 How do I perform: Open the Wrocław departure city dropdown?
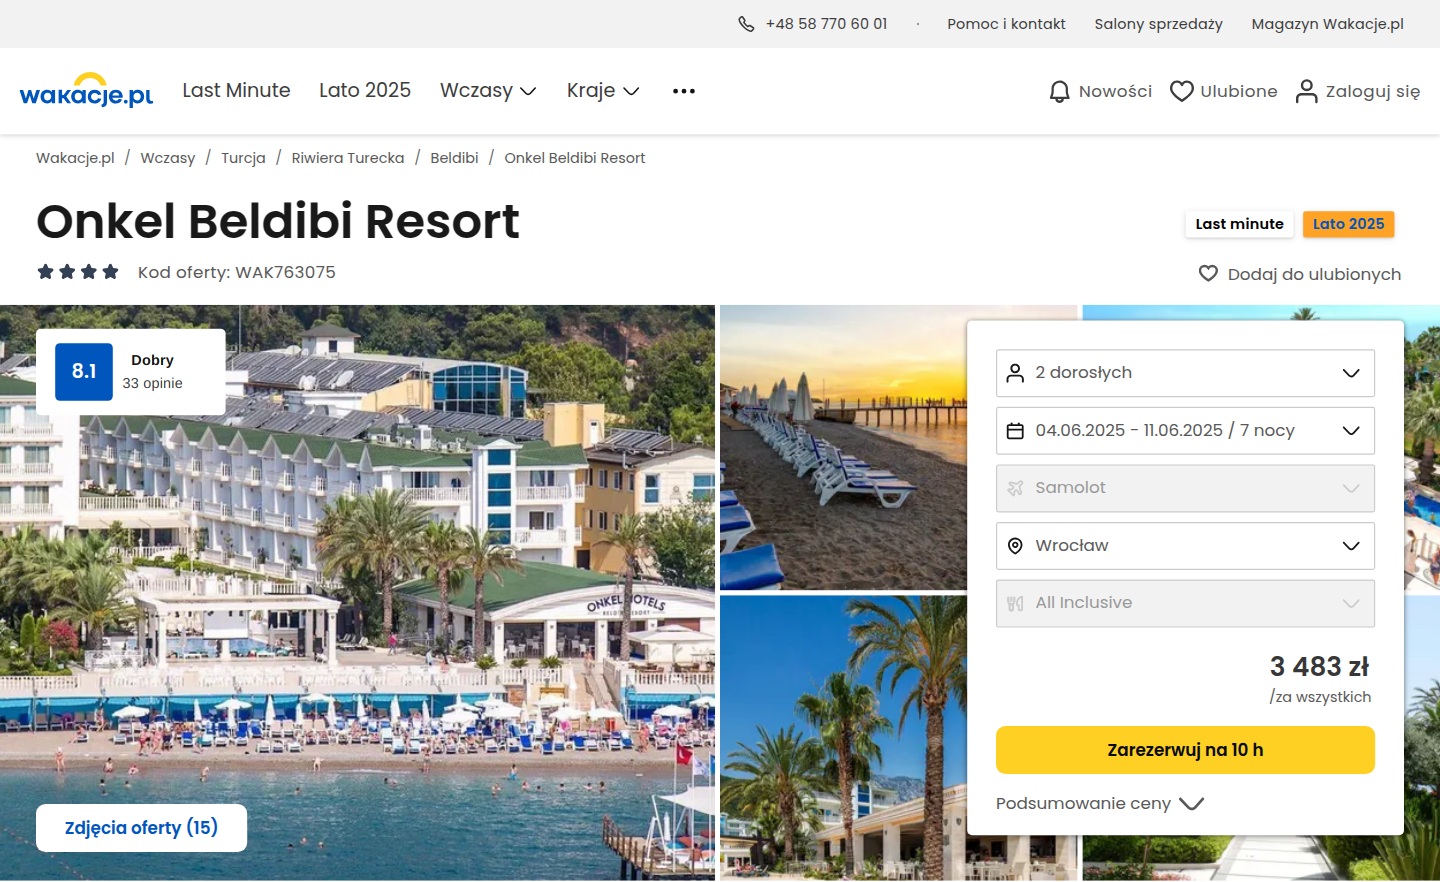click(x=1185, y=546)
